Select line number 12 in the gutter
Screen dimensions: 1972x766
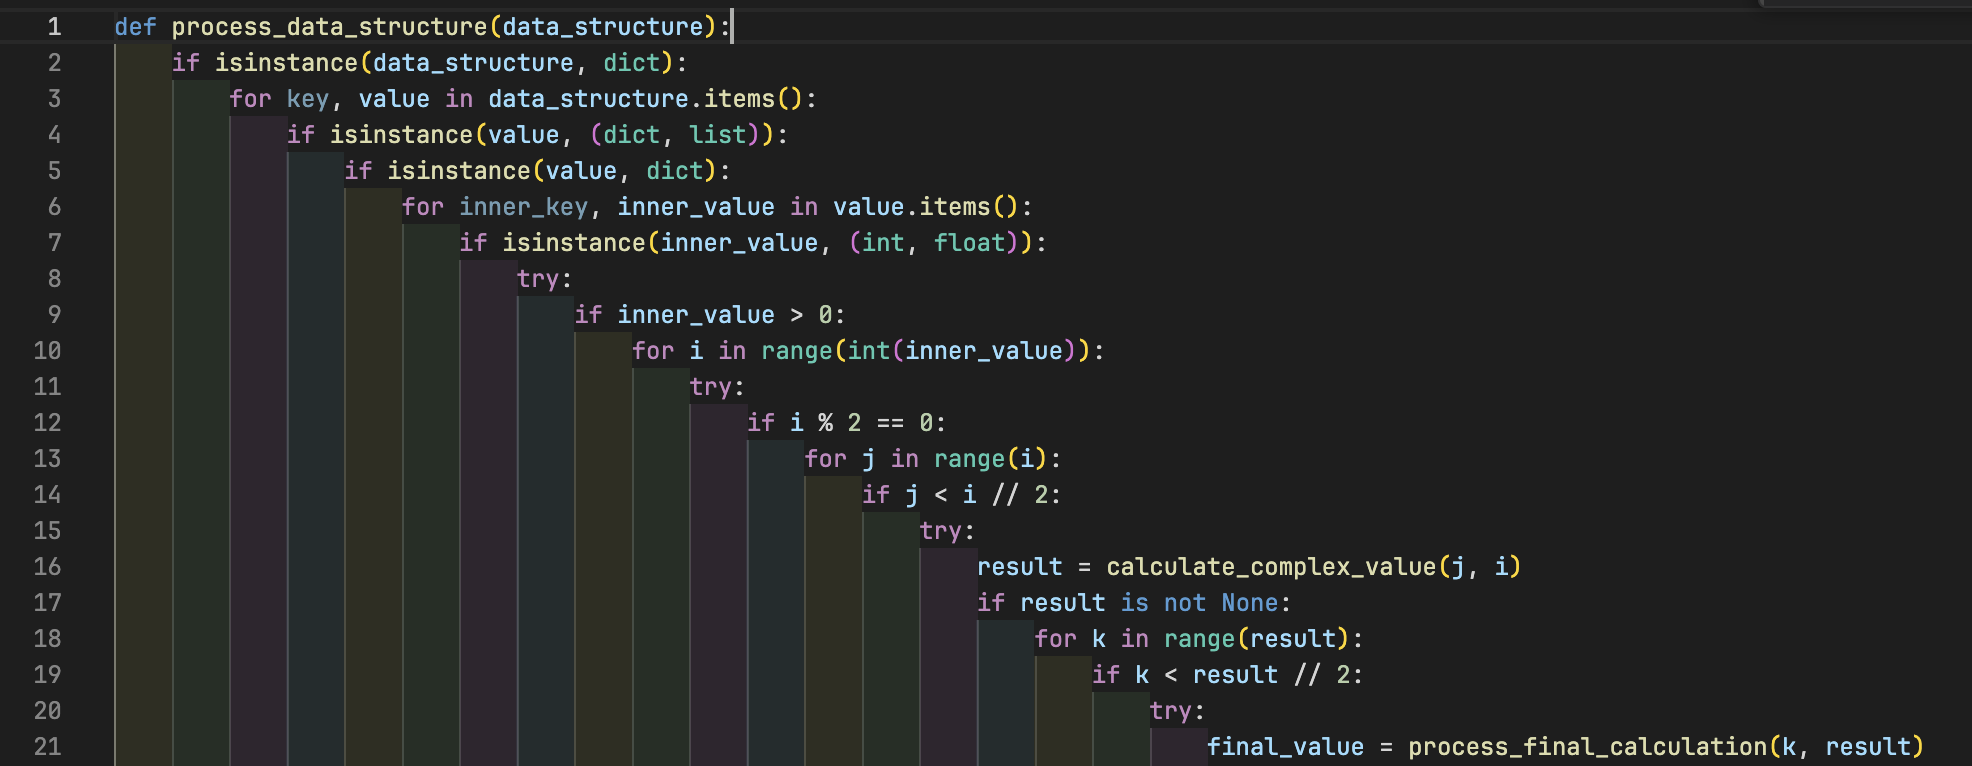[x=47, y=423]
